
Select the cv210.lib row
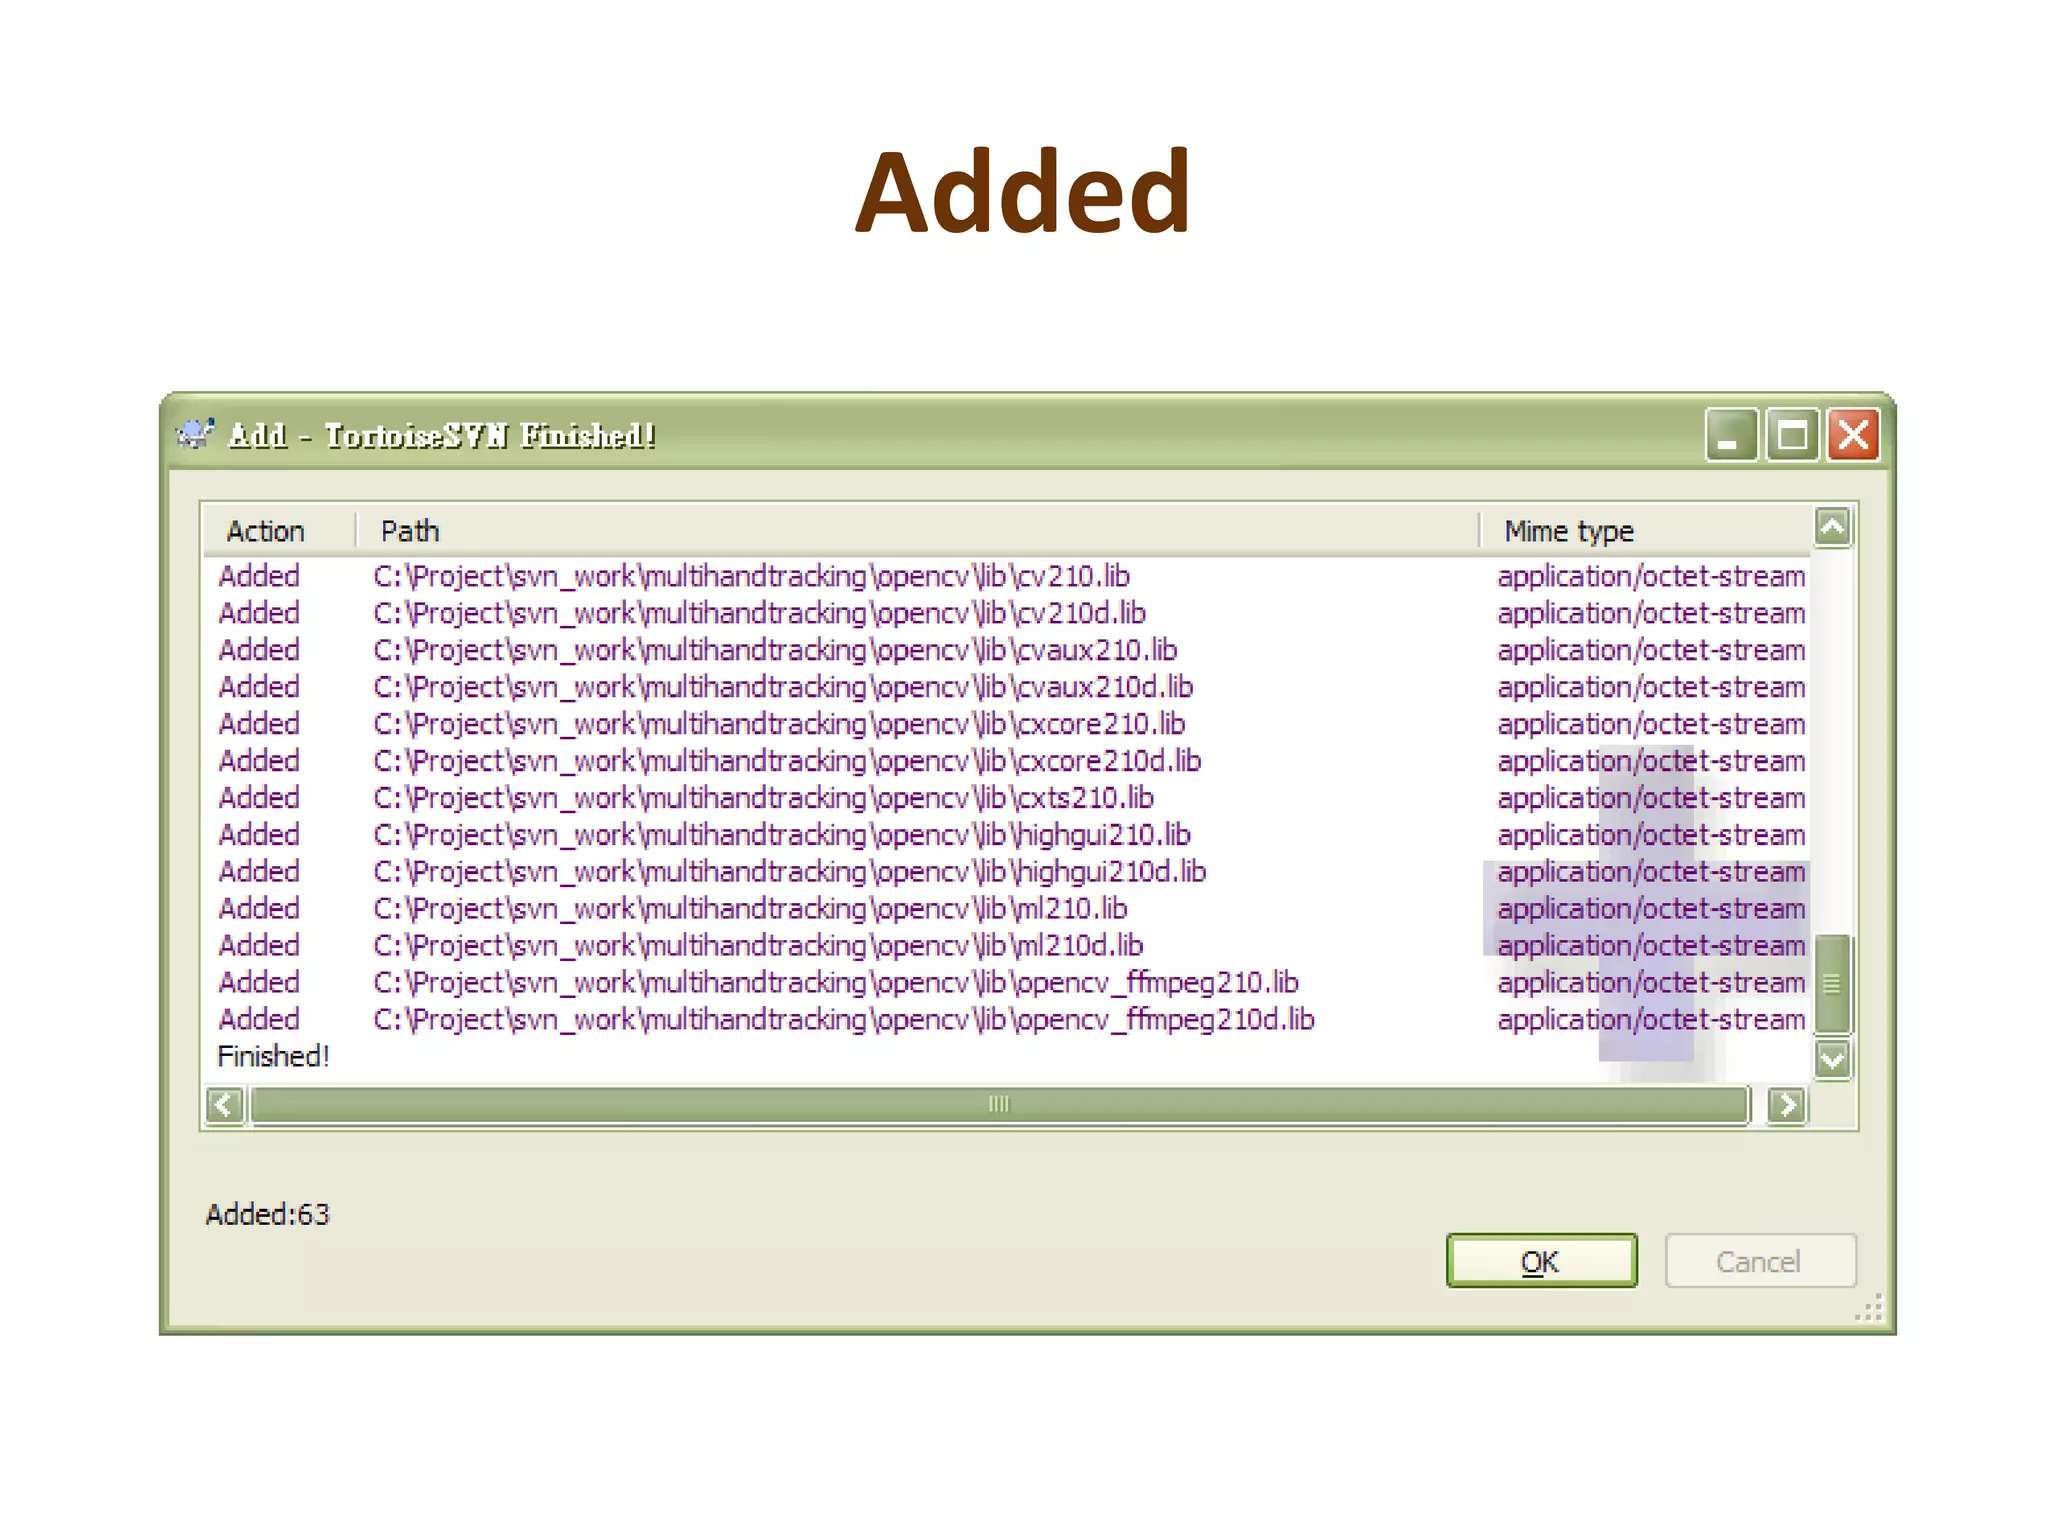[x=750, y=577]
